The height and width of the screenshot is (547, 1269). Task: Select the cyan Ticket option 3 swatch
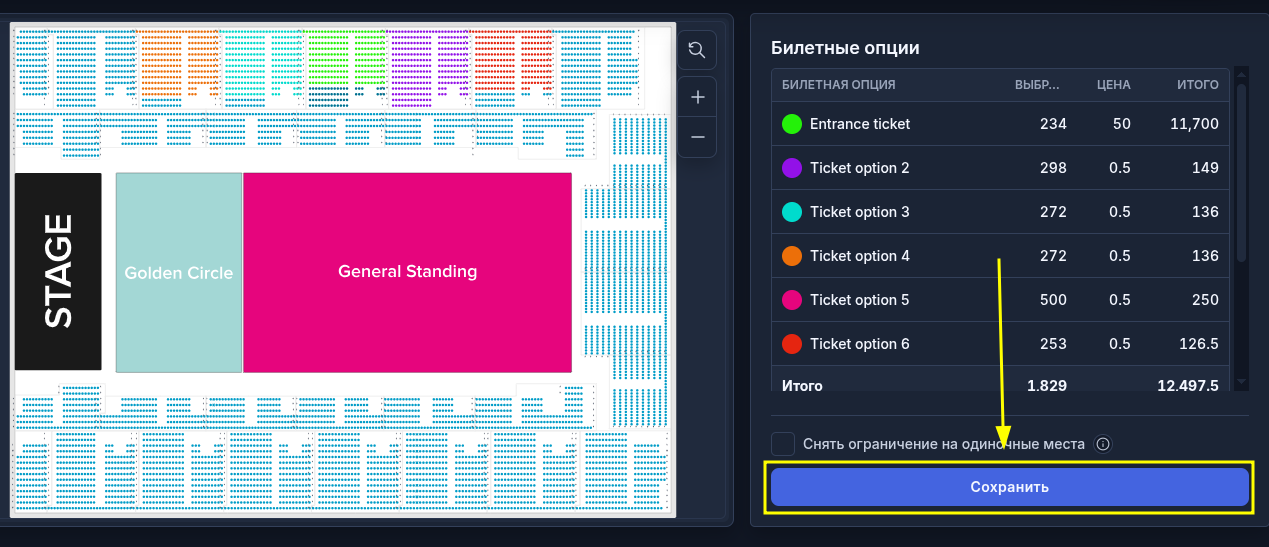(x=791, y=212)
